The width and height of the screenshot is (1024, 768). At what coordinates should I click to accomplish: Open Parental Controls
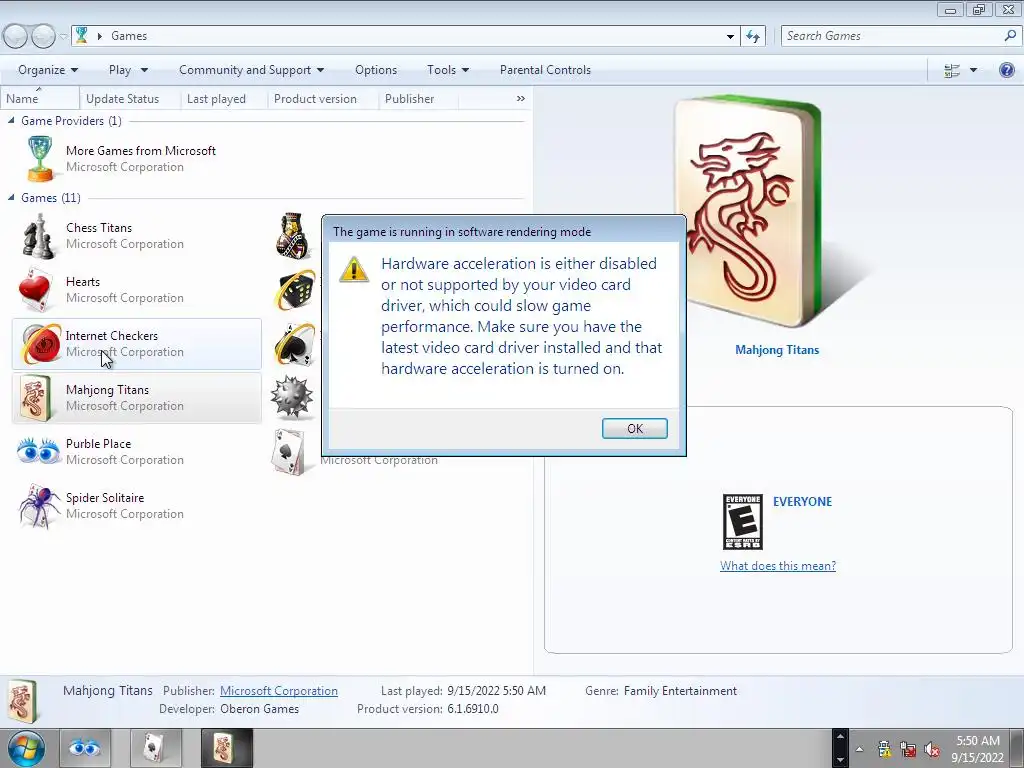(x=545, y=70)
